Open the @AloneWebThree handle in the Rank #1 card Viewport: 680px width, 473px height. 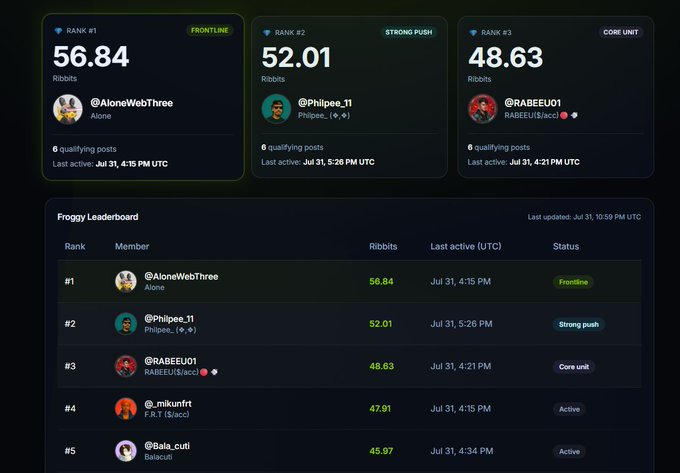[x=131, y=103]
